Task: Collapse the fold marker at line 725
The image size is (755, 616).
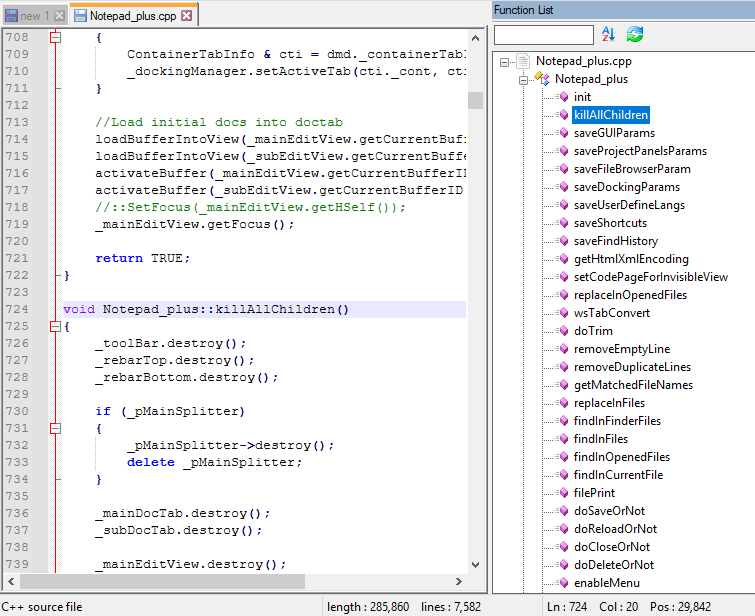Action: click(x=56, y=327)
